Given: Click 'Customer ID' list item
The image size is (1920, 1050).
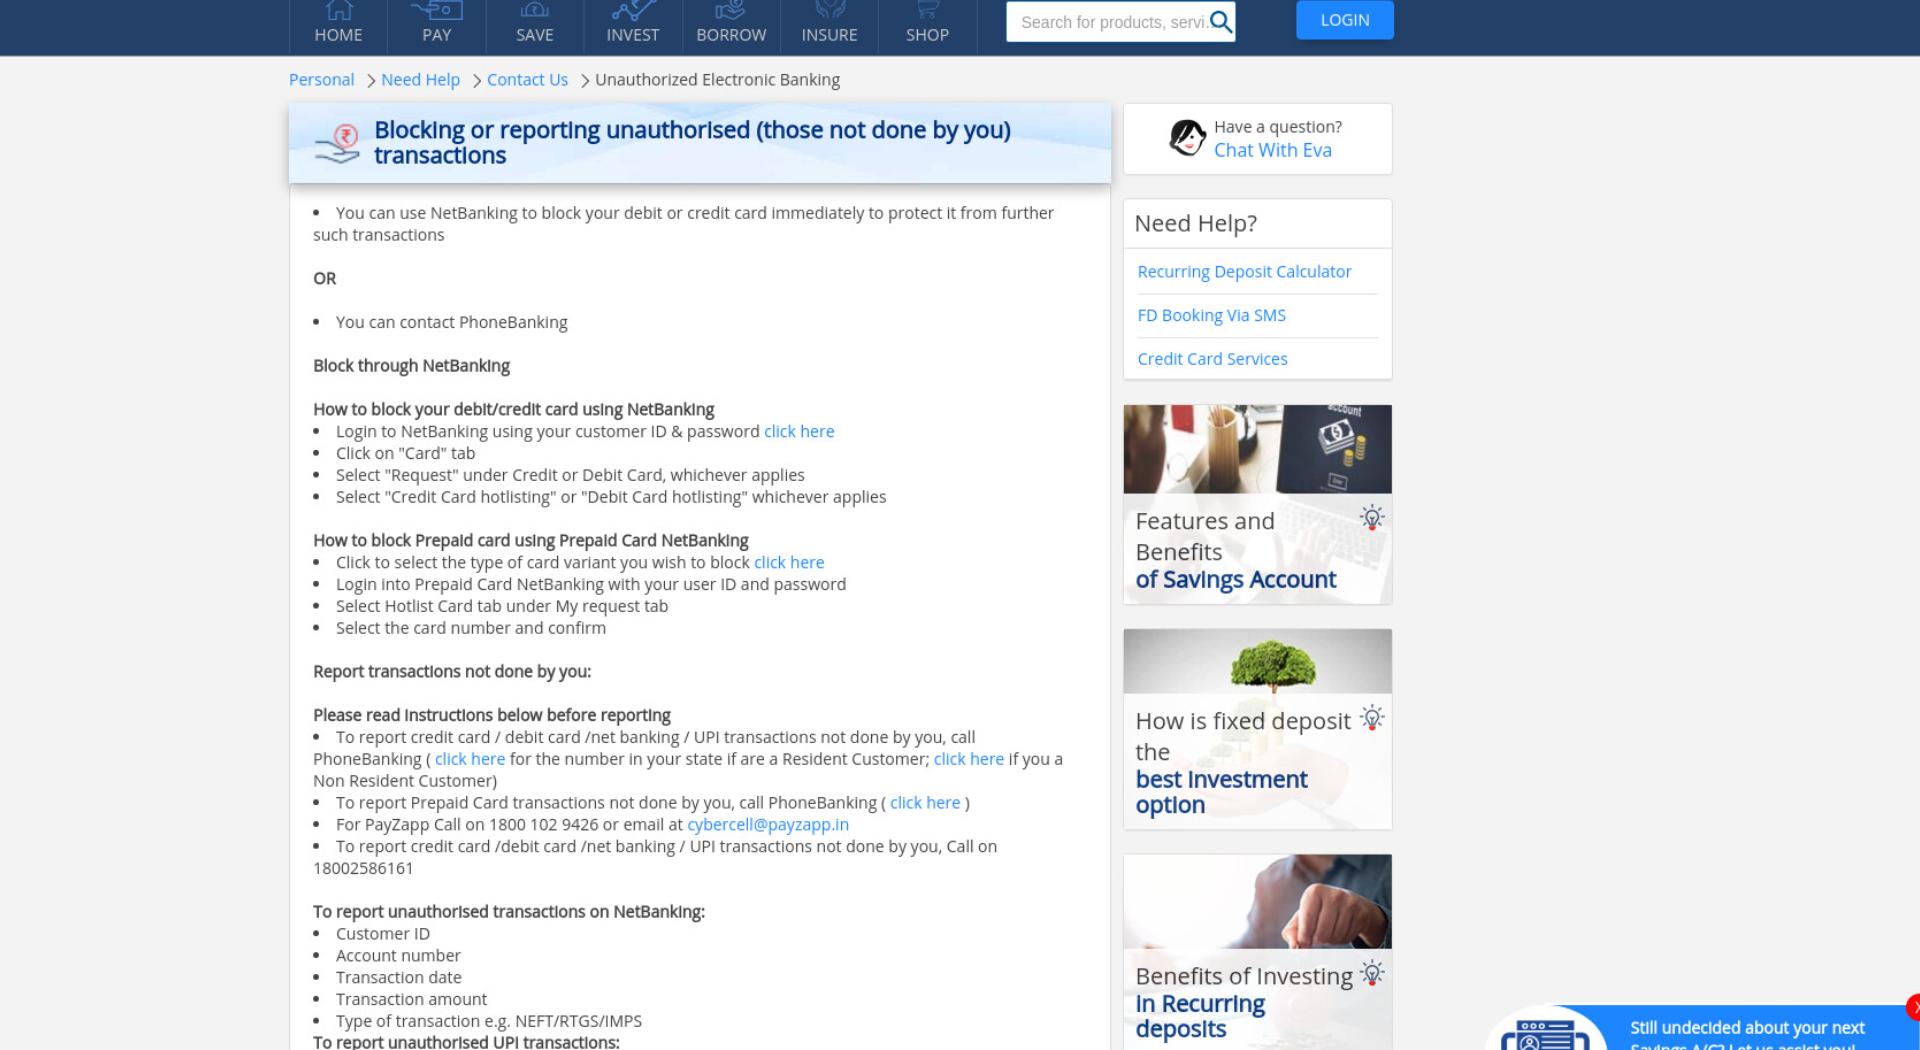Looking at the screenshot, I should point(383,934).
